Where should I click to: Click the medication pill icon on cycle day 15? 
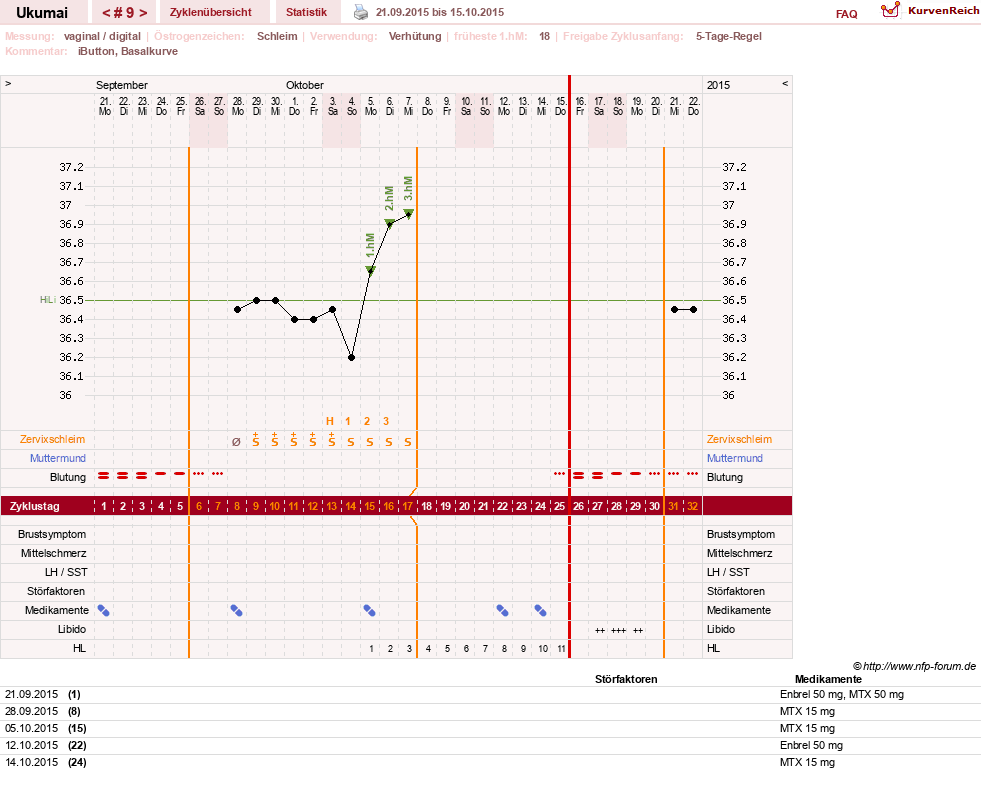(370, 610)
